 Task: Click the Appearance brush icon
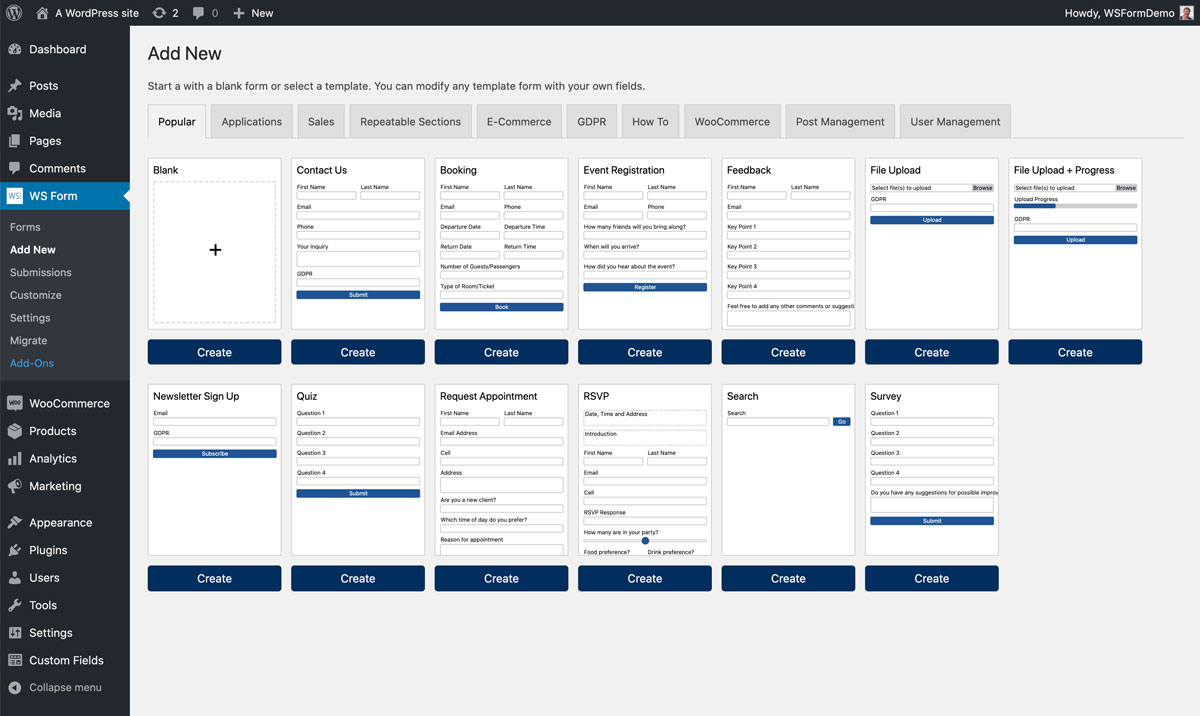[x=15, y=522]
